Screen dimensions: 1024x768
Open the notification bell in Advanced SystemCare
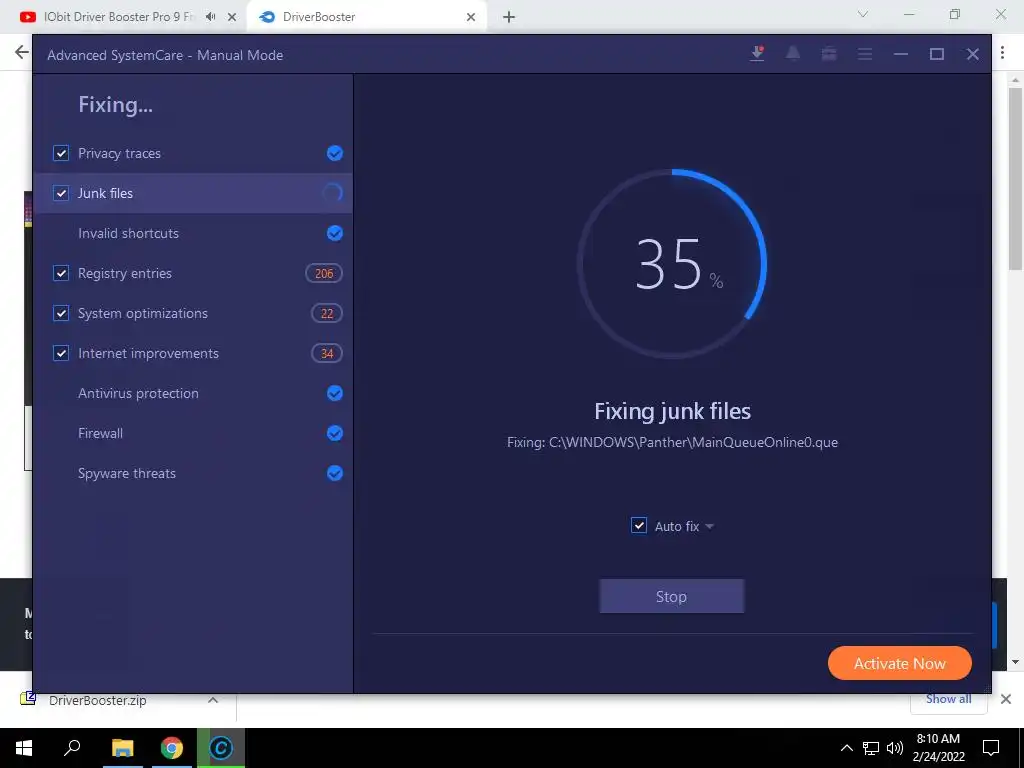[793, 54]
